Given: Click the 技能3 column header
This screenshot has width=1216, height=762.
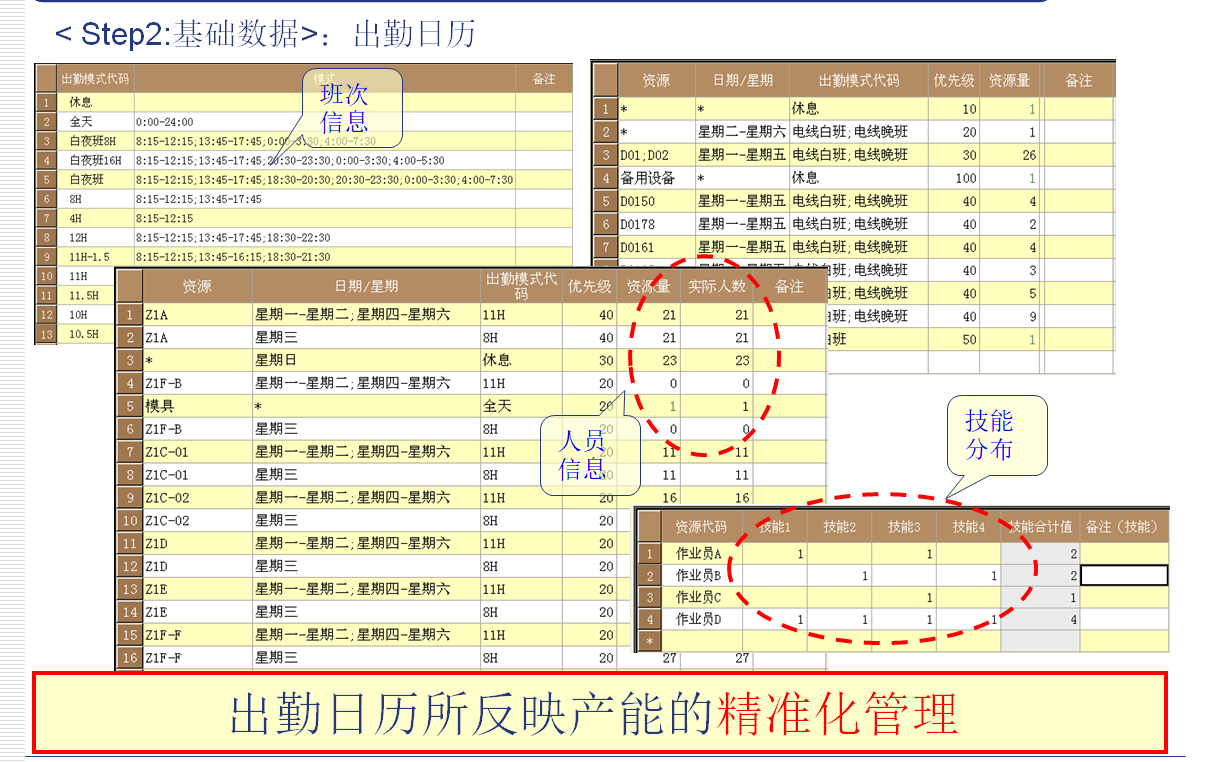Looking at the screenshot, I should coord(903,526).
